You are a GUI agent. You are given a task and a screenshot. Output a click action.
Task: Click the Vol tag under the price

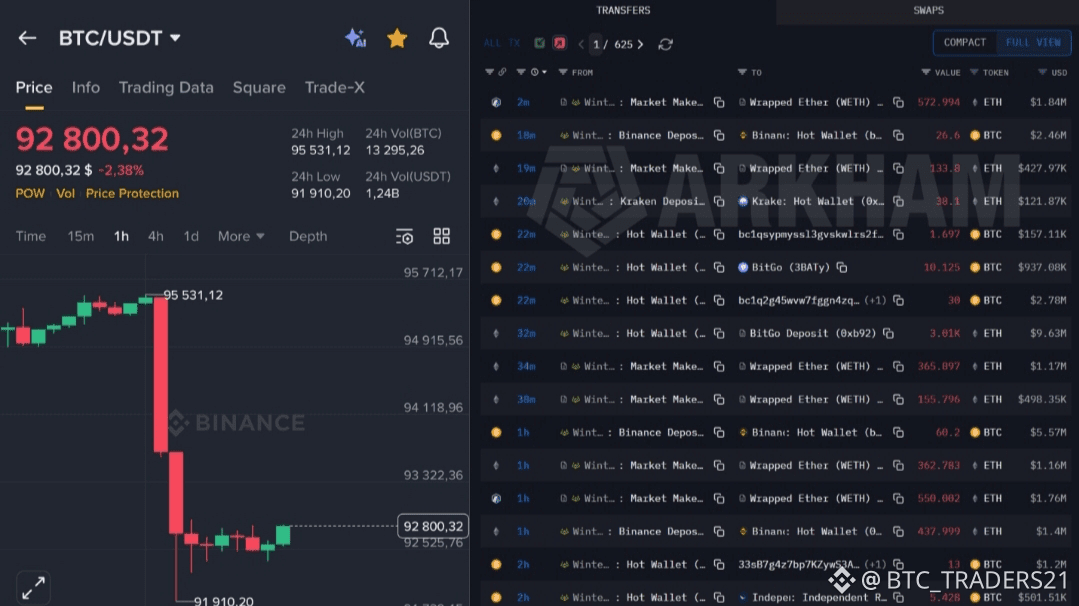(65, 193)
